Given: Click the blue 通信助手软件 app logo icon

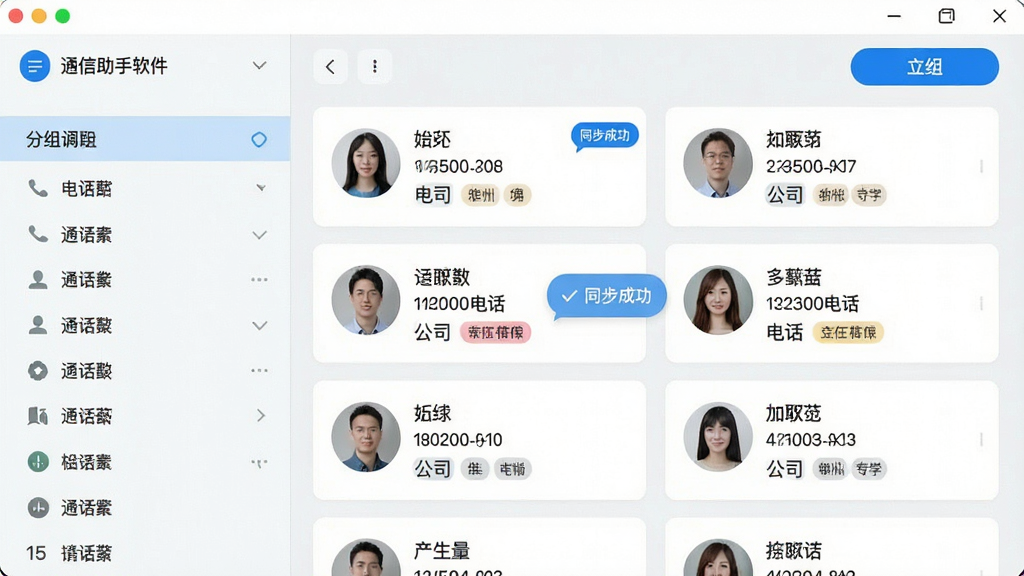Looking at the screenshot, I should (35, 66).
